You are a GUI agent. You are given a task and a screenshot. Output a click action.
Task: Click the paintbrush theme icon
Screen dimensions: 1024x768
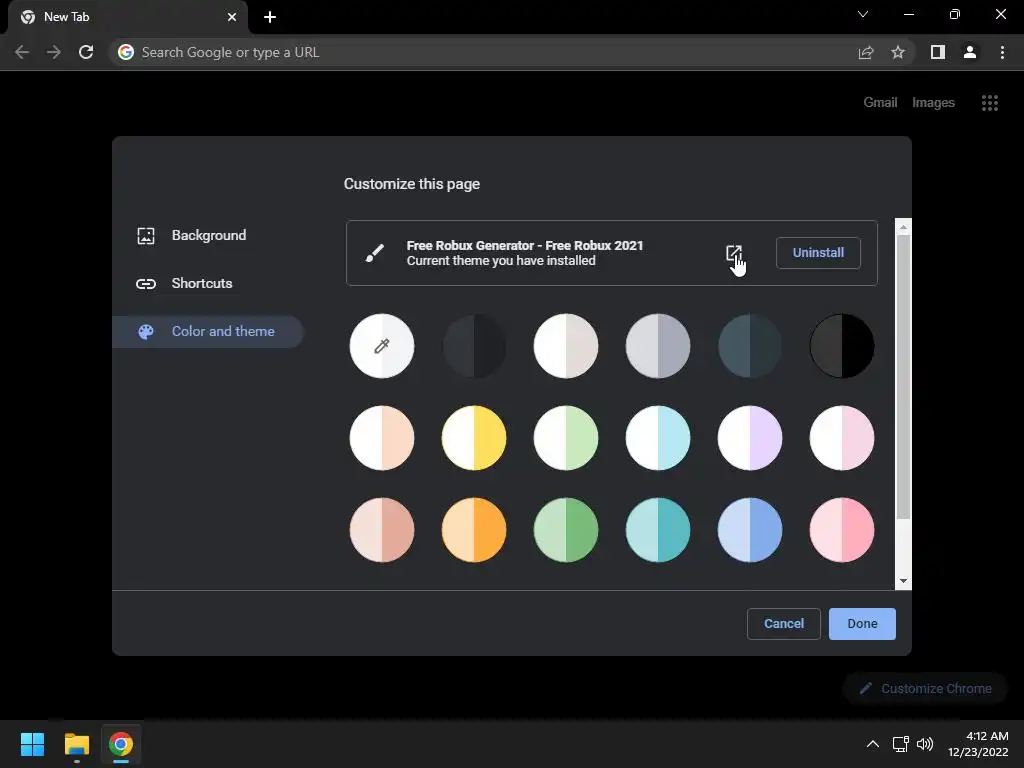[x=374, y=253]
